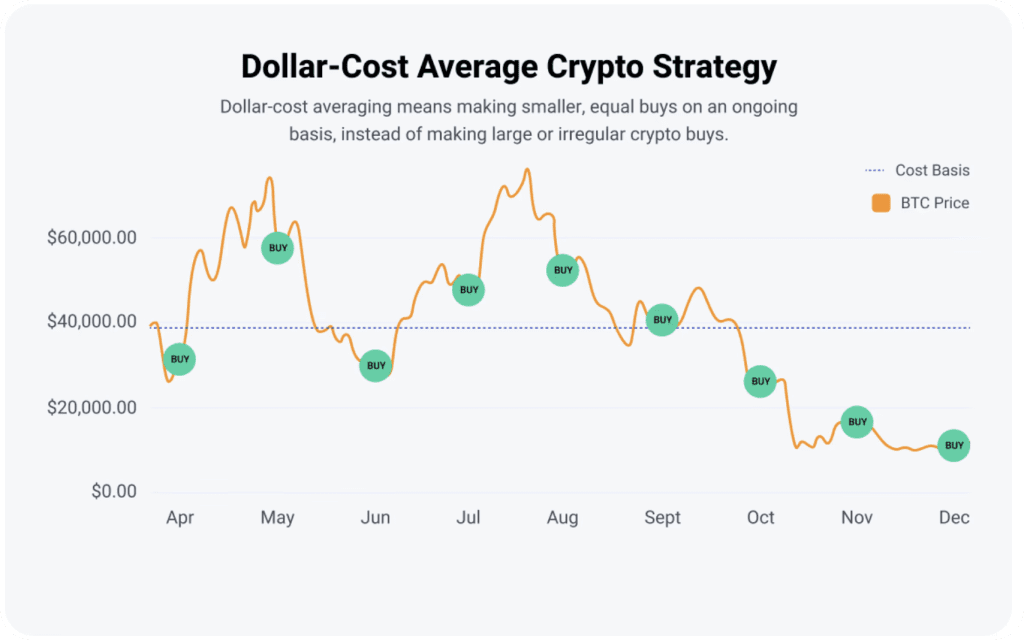Click the dotted Cost Basis line sample
1024x640 pixels.
(x=872, y=170)
